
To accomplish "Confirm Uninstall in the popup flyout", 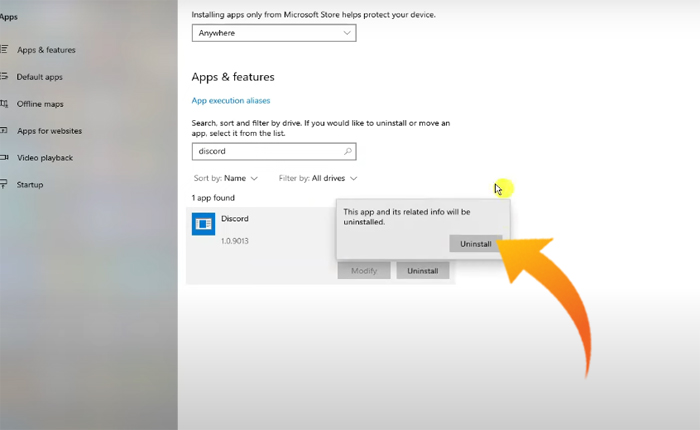I will coord(476,244).
